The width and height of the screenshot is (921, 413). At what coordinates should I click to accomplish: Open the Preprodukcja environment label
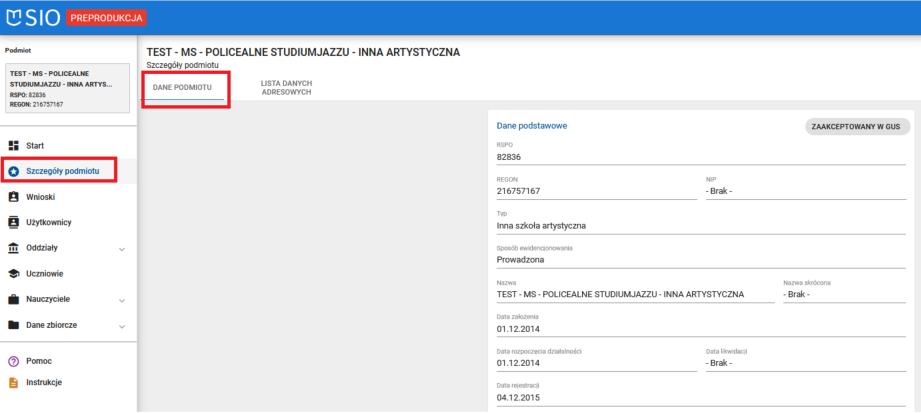click(x=108, y=17)
